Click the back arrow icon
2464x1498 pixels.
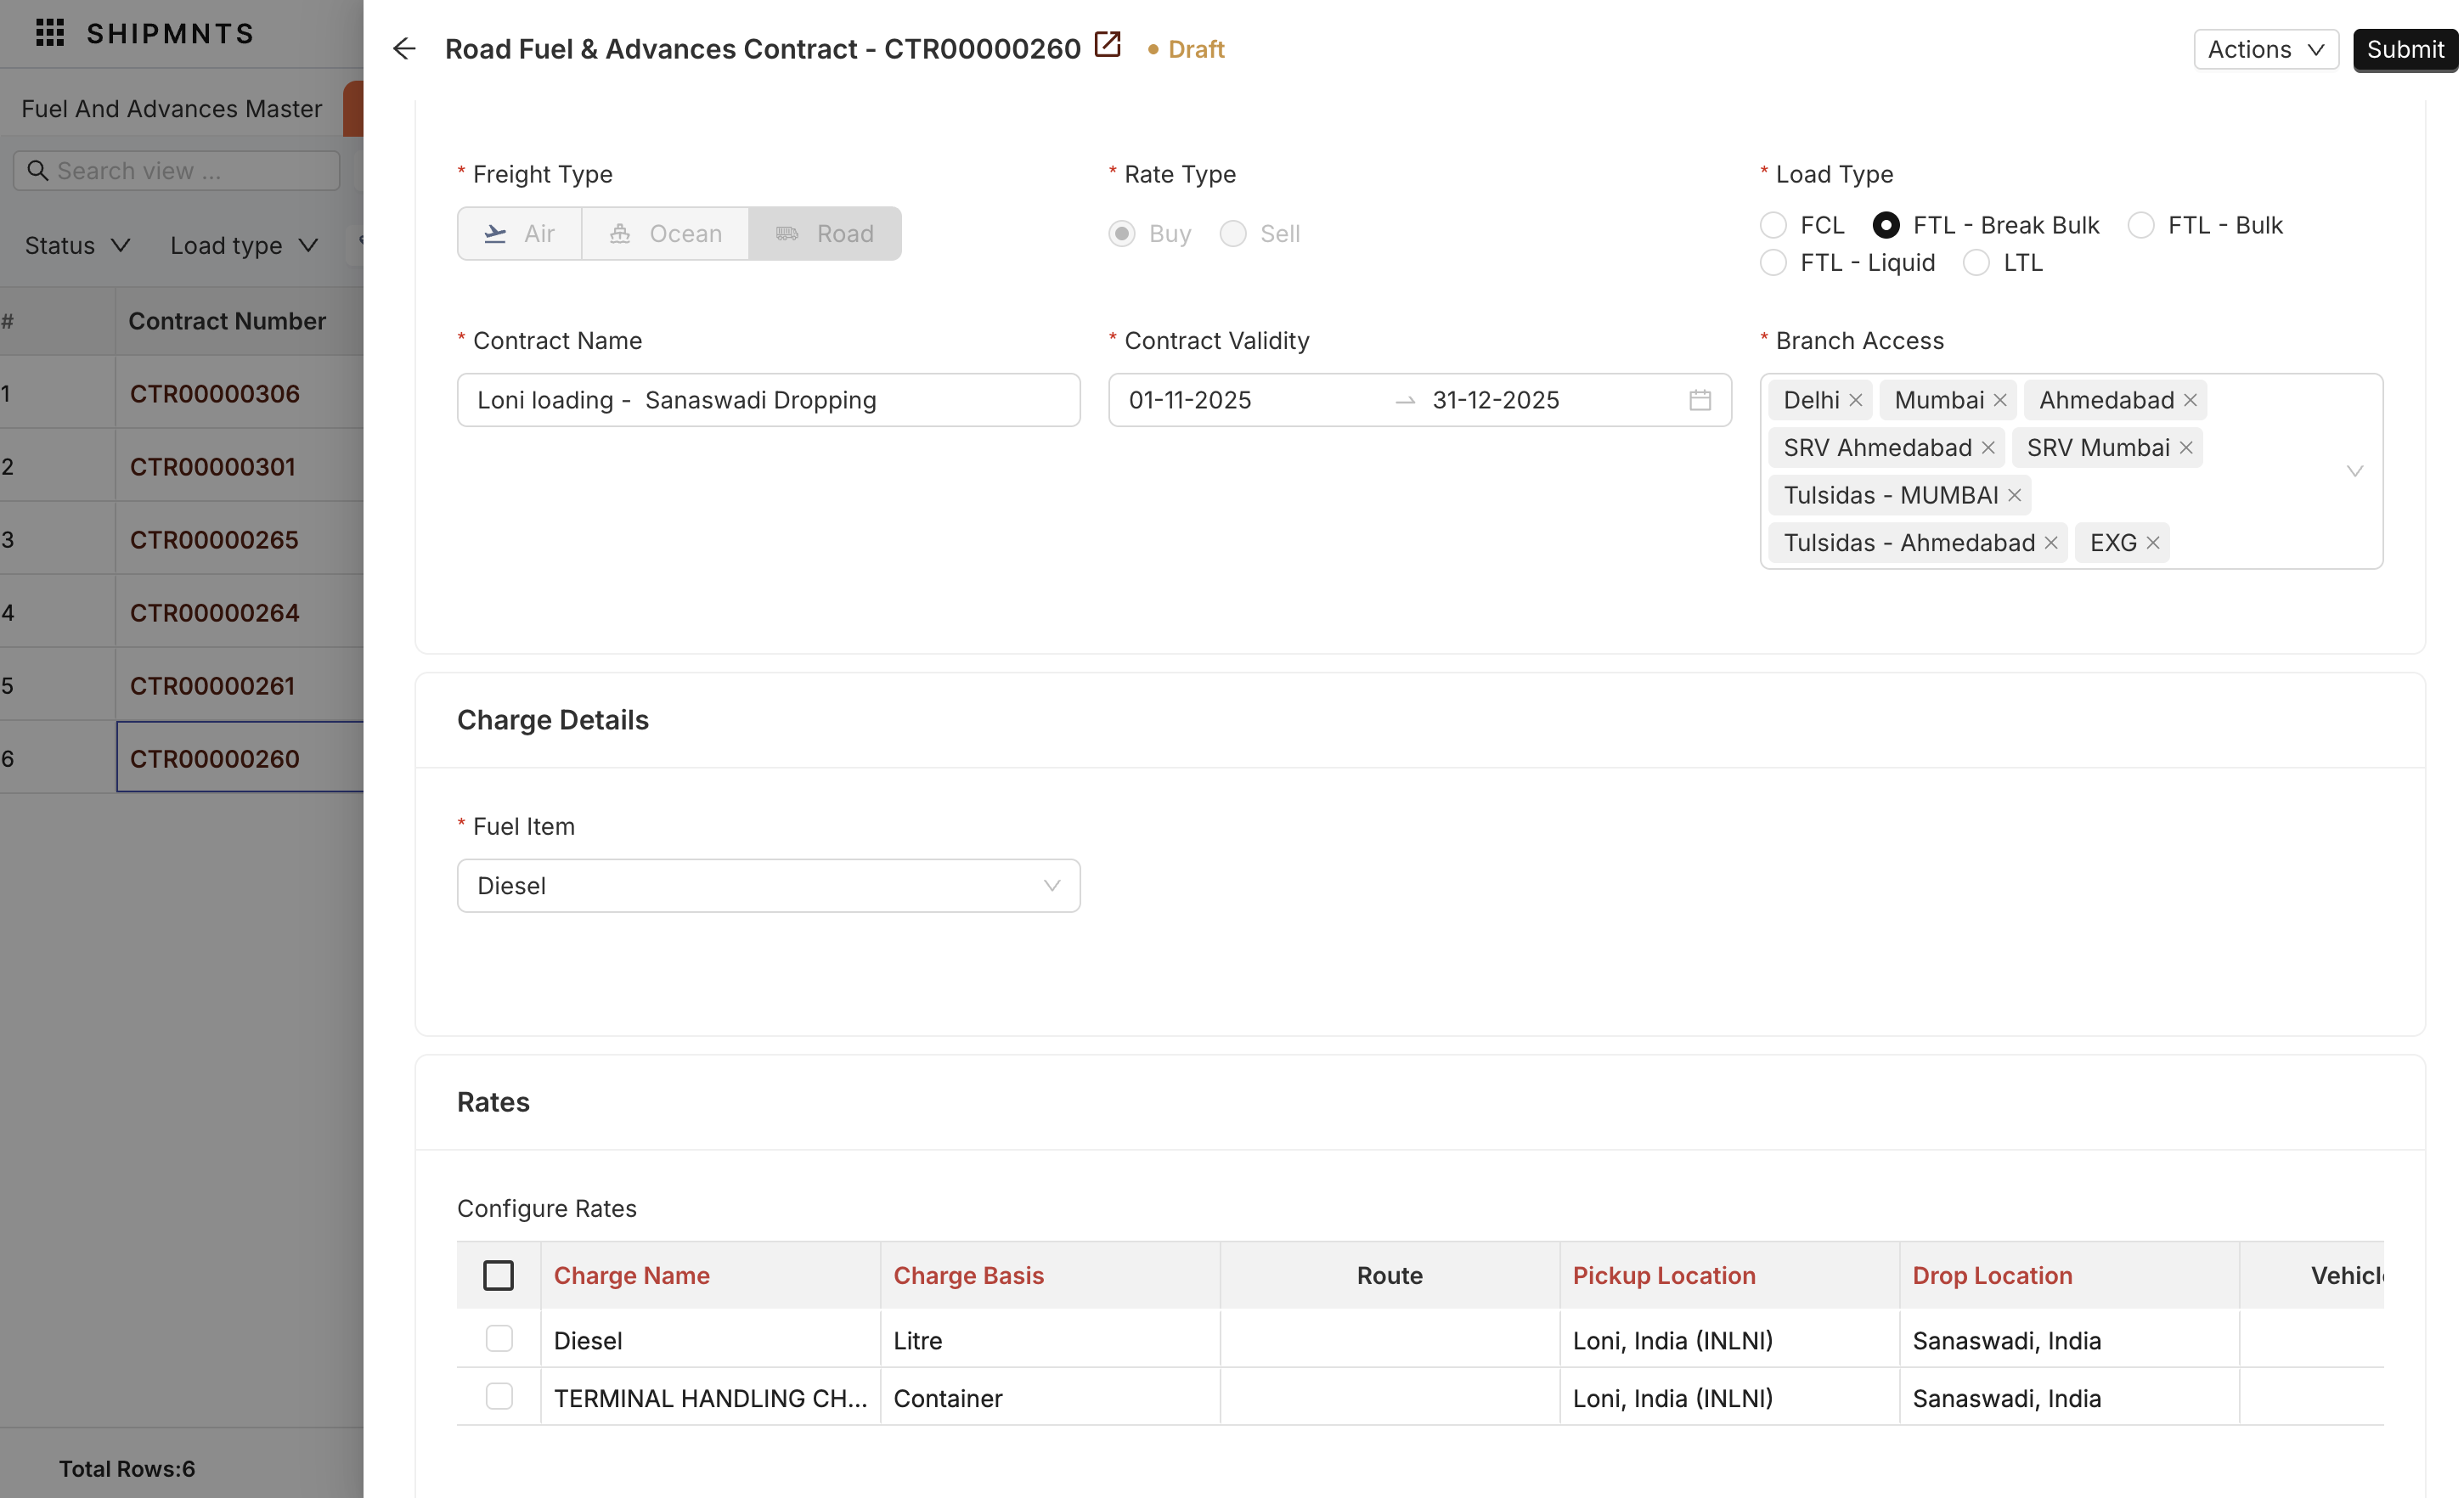404,49
